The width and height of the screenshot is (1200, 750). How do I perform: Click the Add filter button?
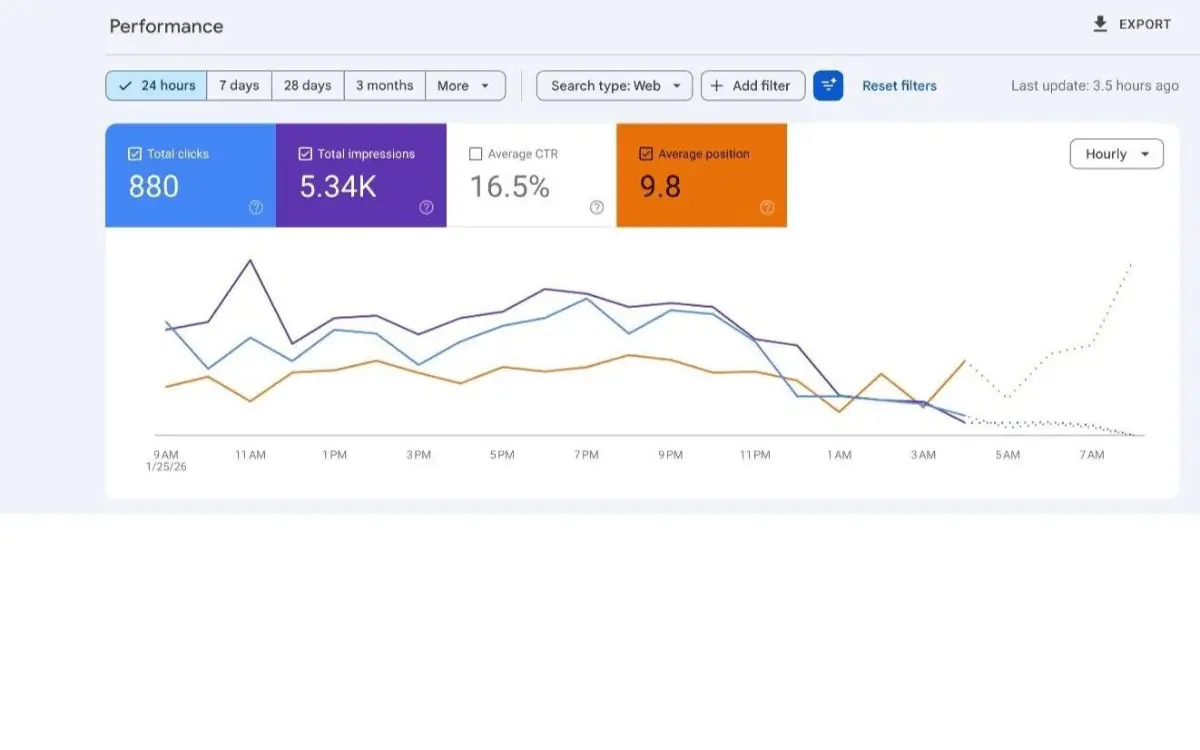tap(753, 86)
